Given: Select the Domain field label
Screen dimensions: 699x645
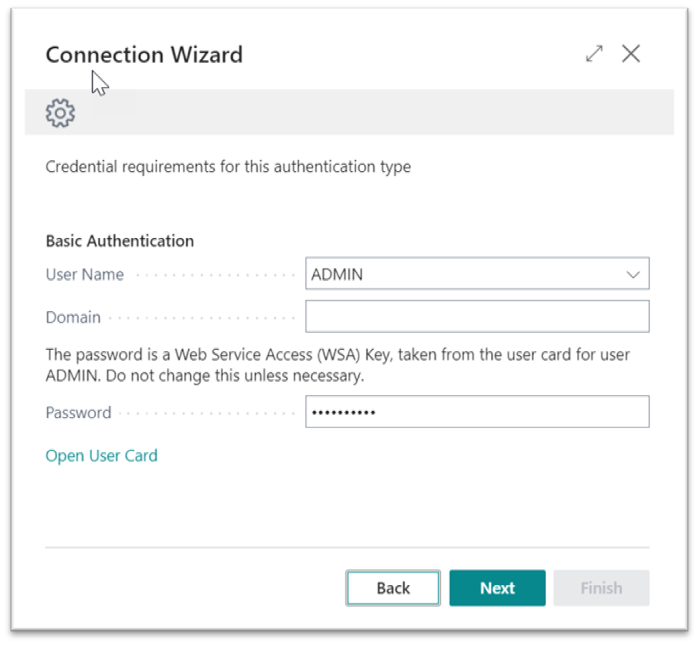Looking at the screenshot, I should (x=73, y=318).
